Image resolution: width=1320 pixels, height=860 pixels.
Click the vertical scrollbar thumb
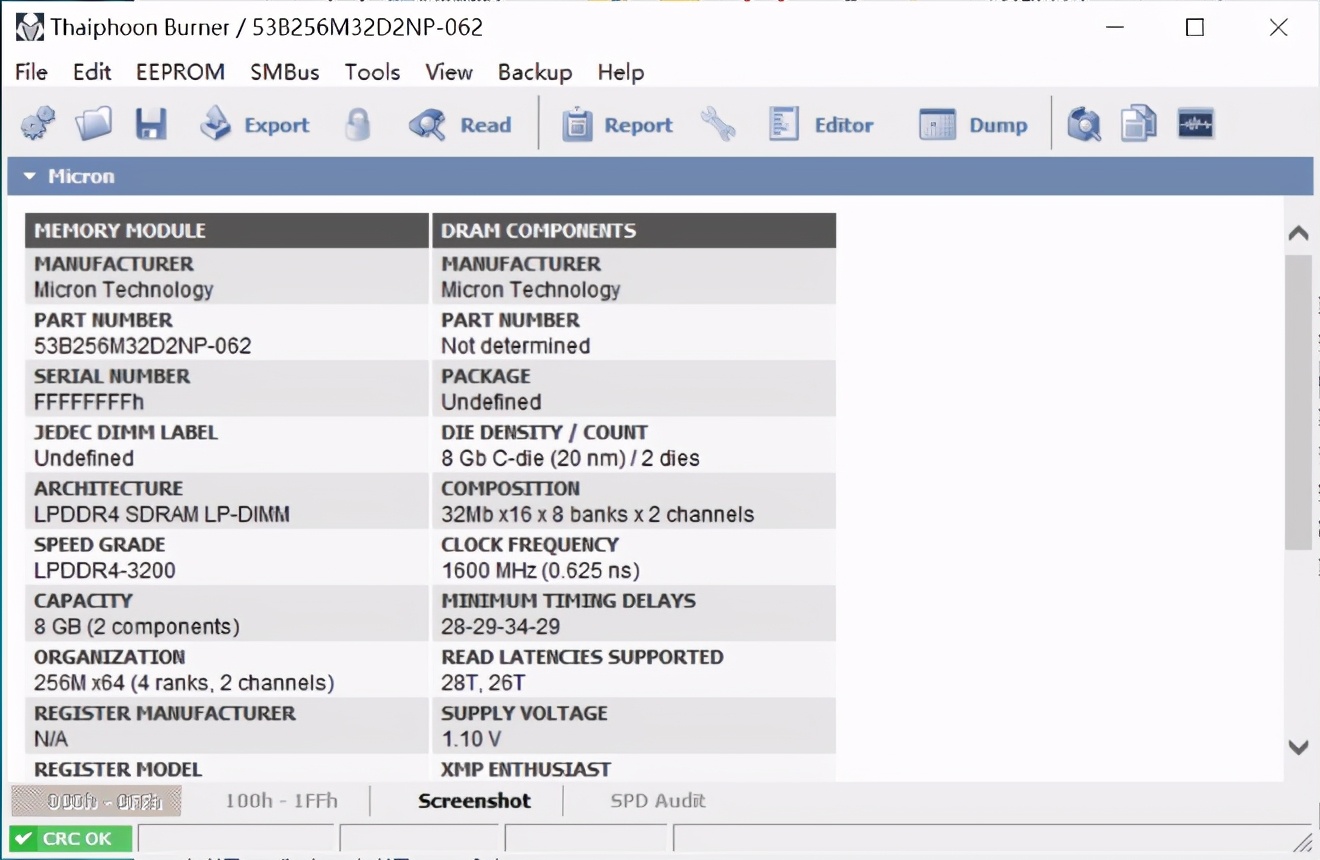[x=1298, y=401]
